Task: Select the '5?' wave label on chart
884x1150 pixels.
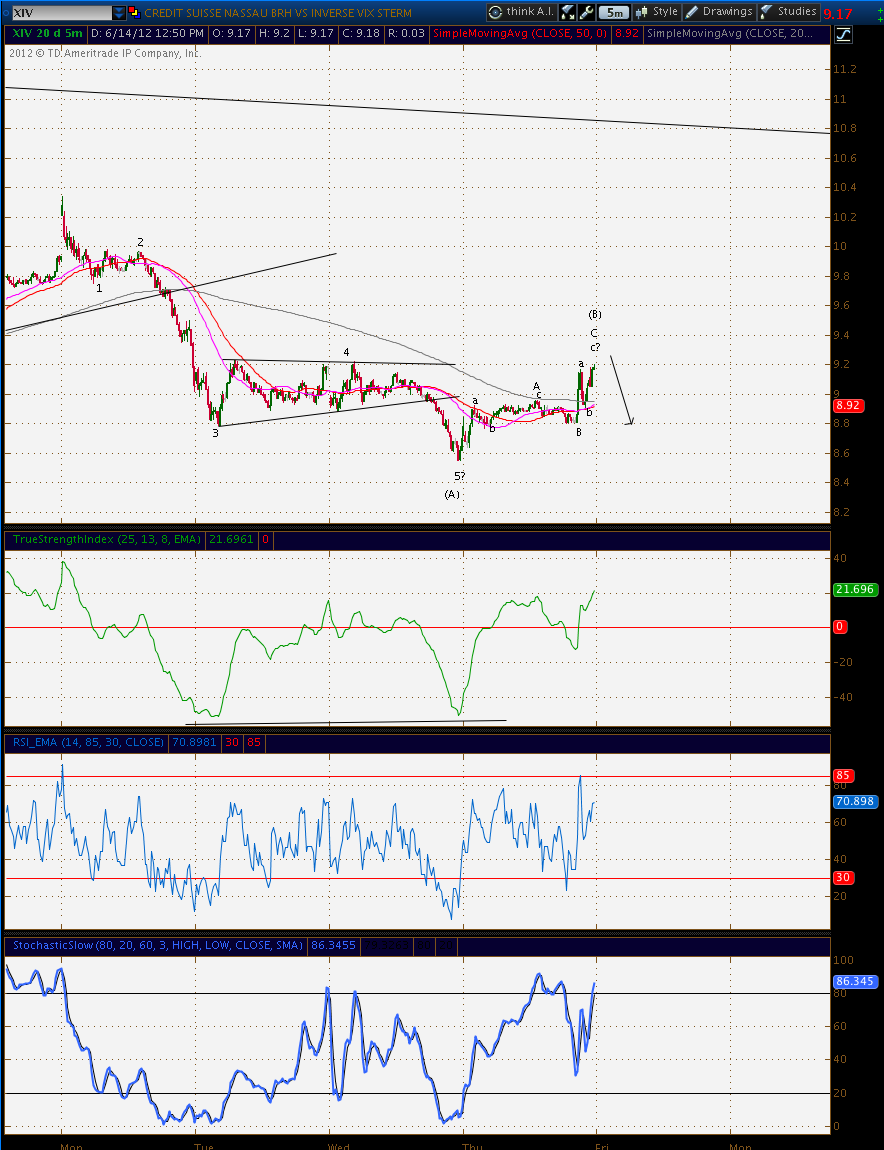Action: (x=459, y=477)
